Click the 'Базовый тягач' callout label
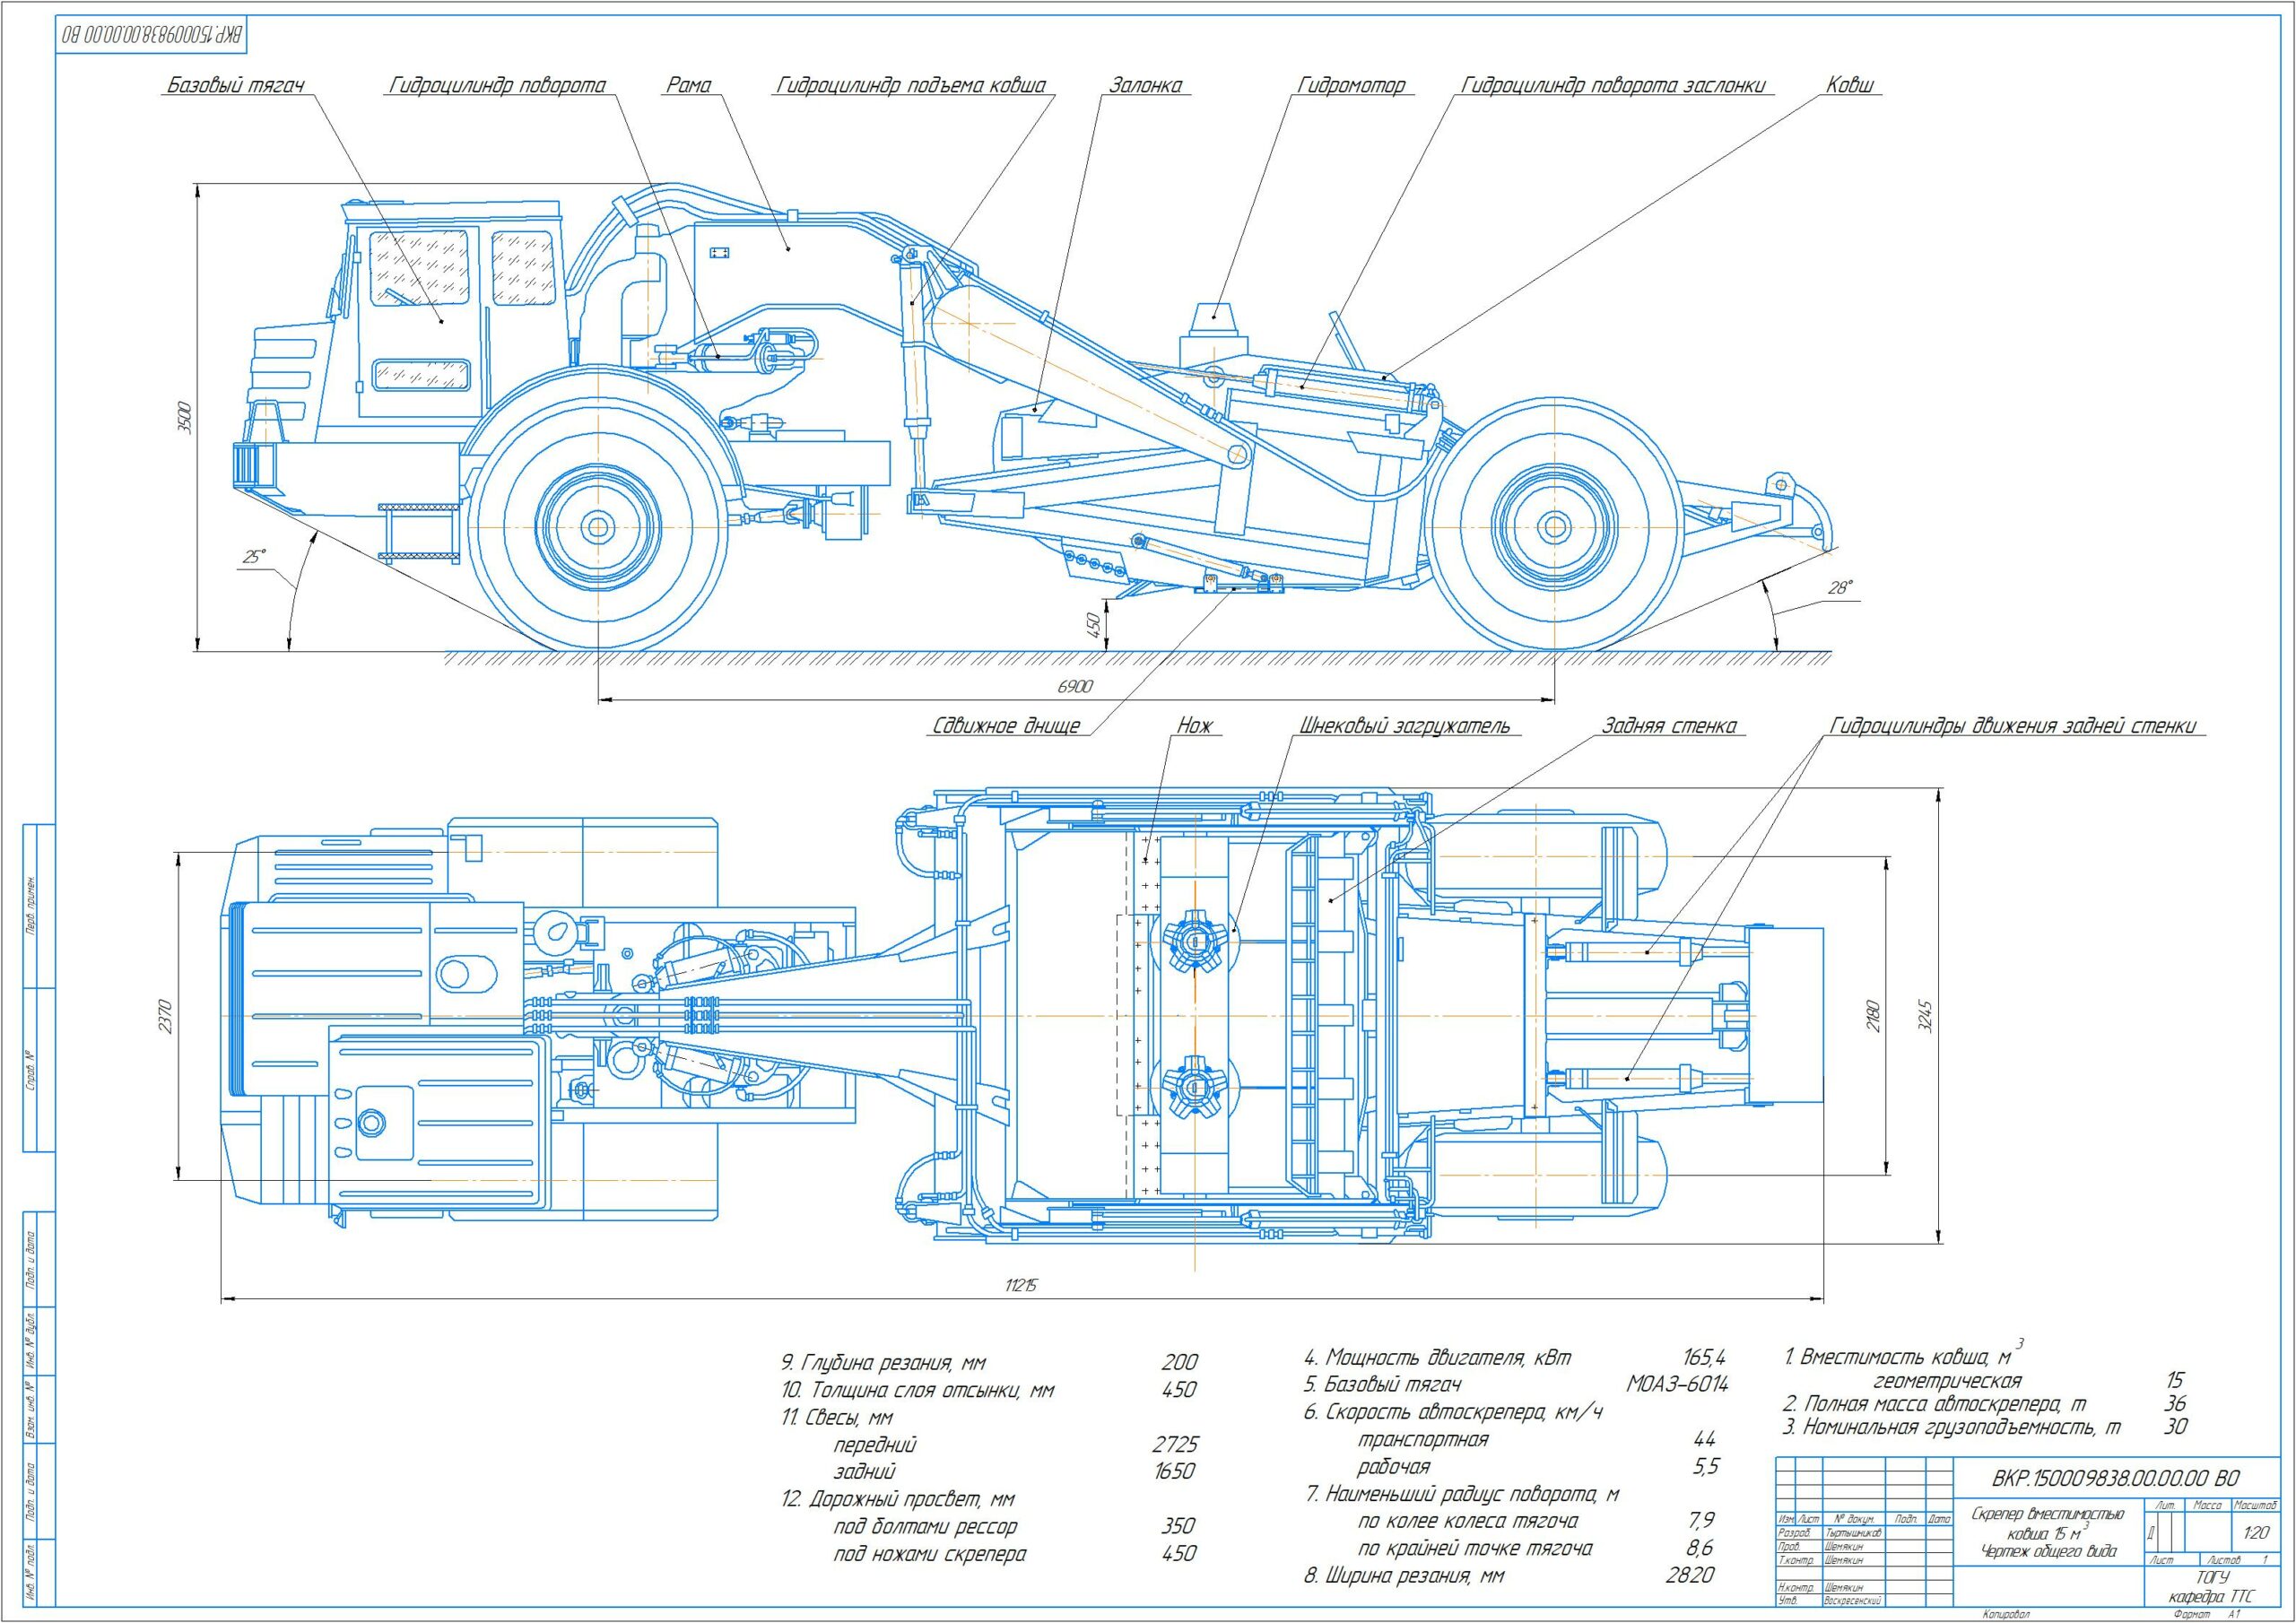This screenshot has height=1623, width=2296. click(233, 86)
